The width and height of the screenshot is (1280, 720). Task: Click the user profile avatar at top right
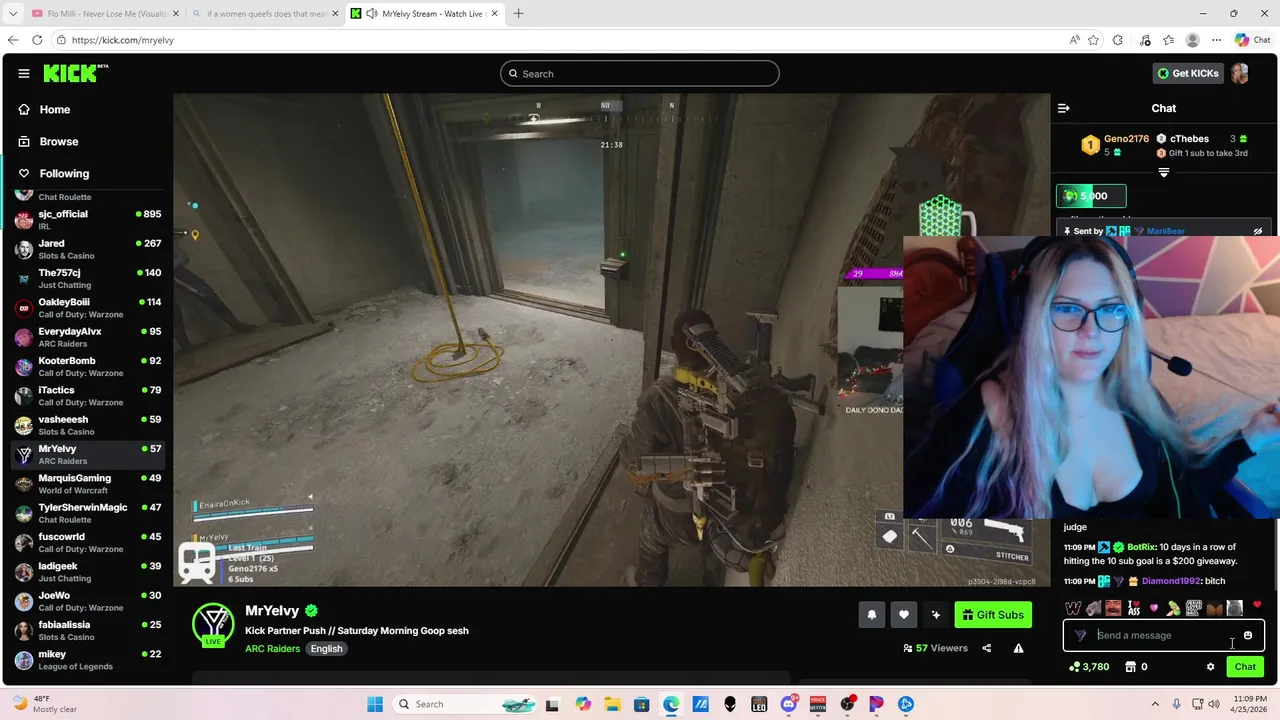[1240, 73]
